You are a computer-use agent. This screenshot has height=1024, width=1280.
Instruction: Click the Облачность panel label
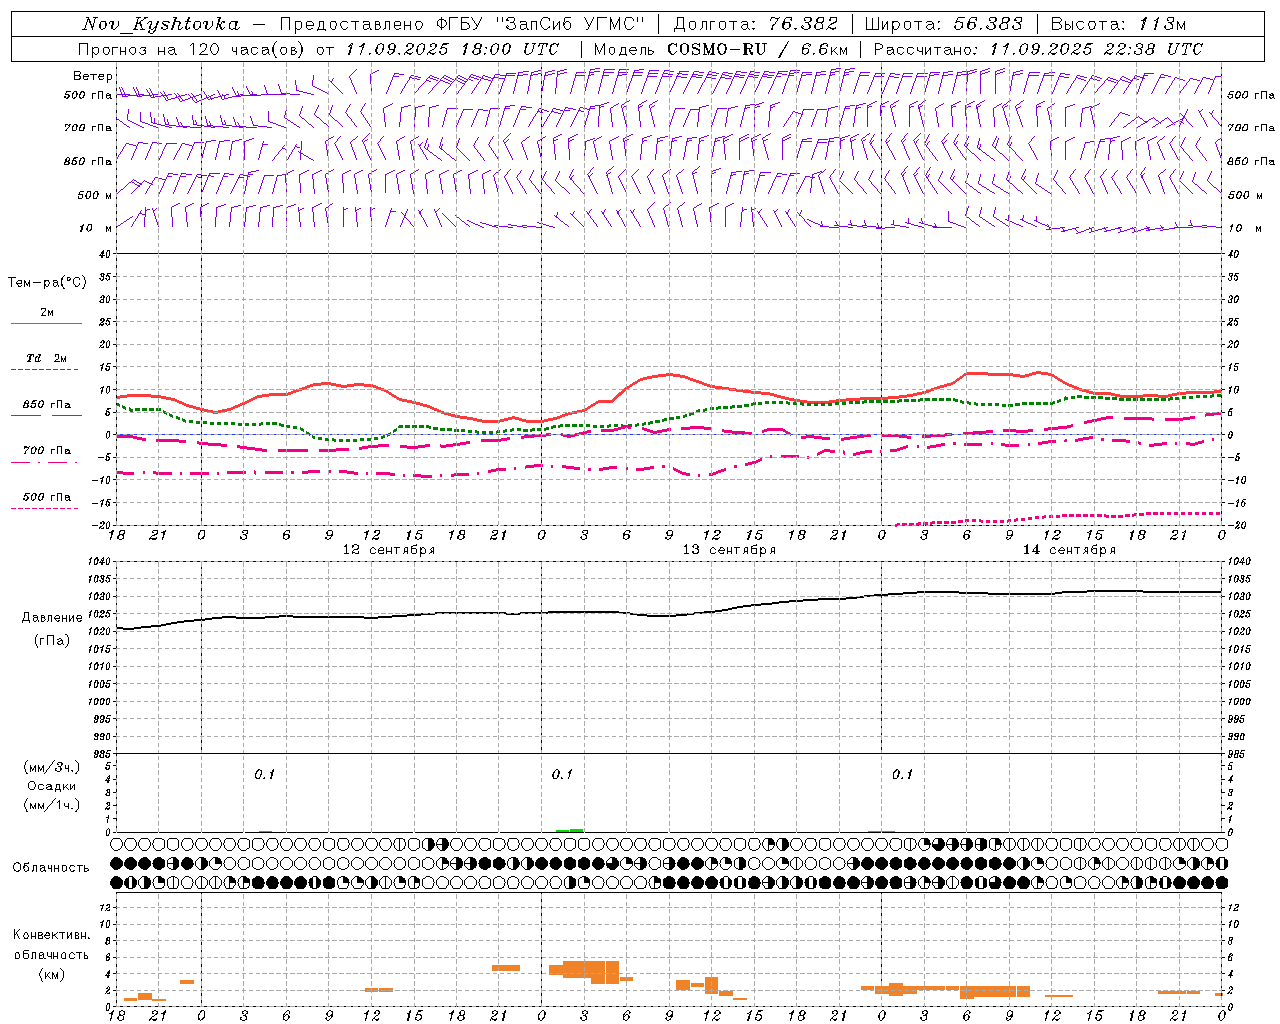[51, 868]
